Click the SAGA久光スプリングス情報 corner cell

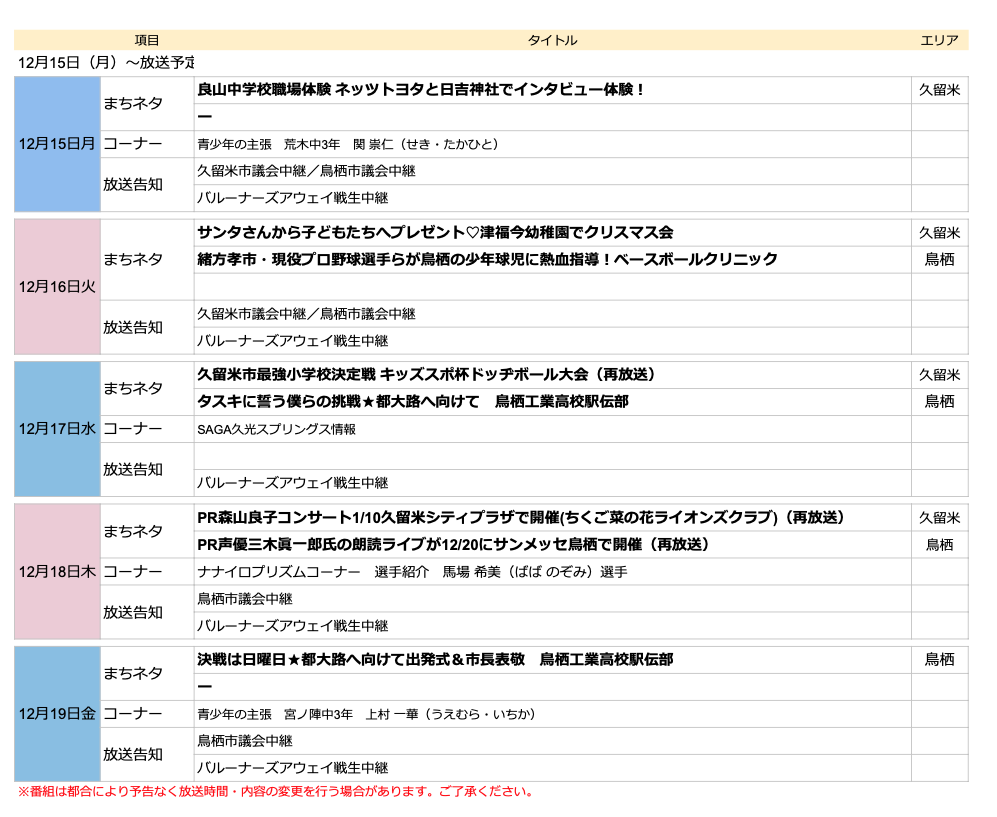pyautogui.click(x=276, y=430)
